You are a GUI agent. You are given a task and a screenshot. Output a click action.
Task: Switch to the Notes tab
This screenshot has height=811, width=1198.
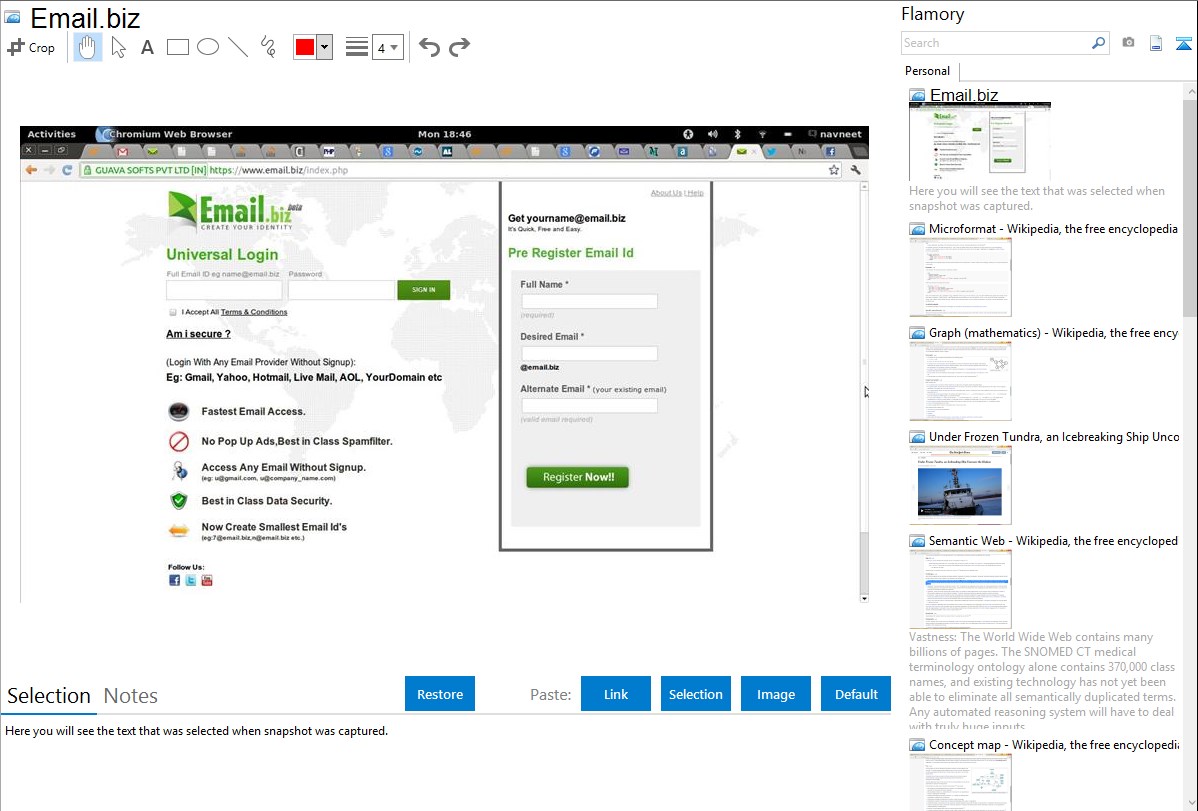(x=131, y=696)
